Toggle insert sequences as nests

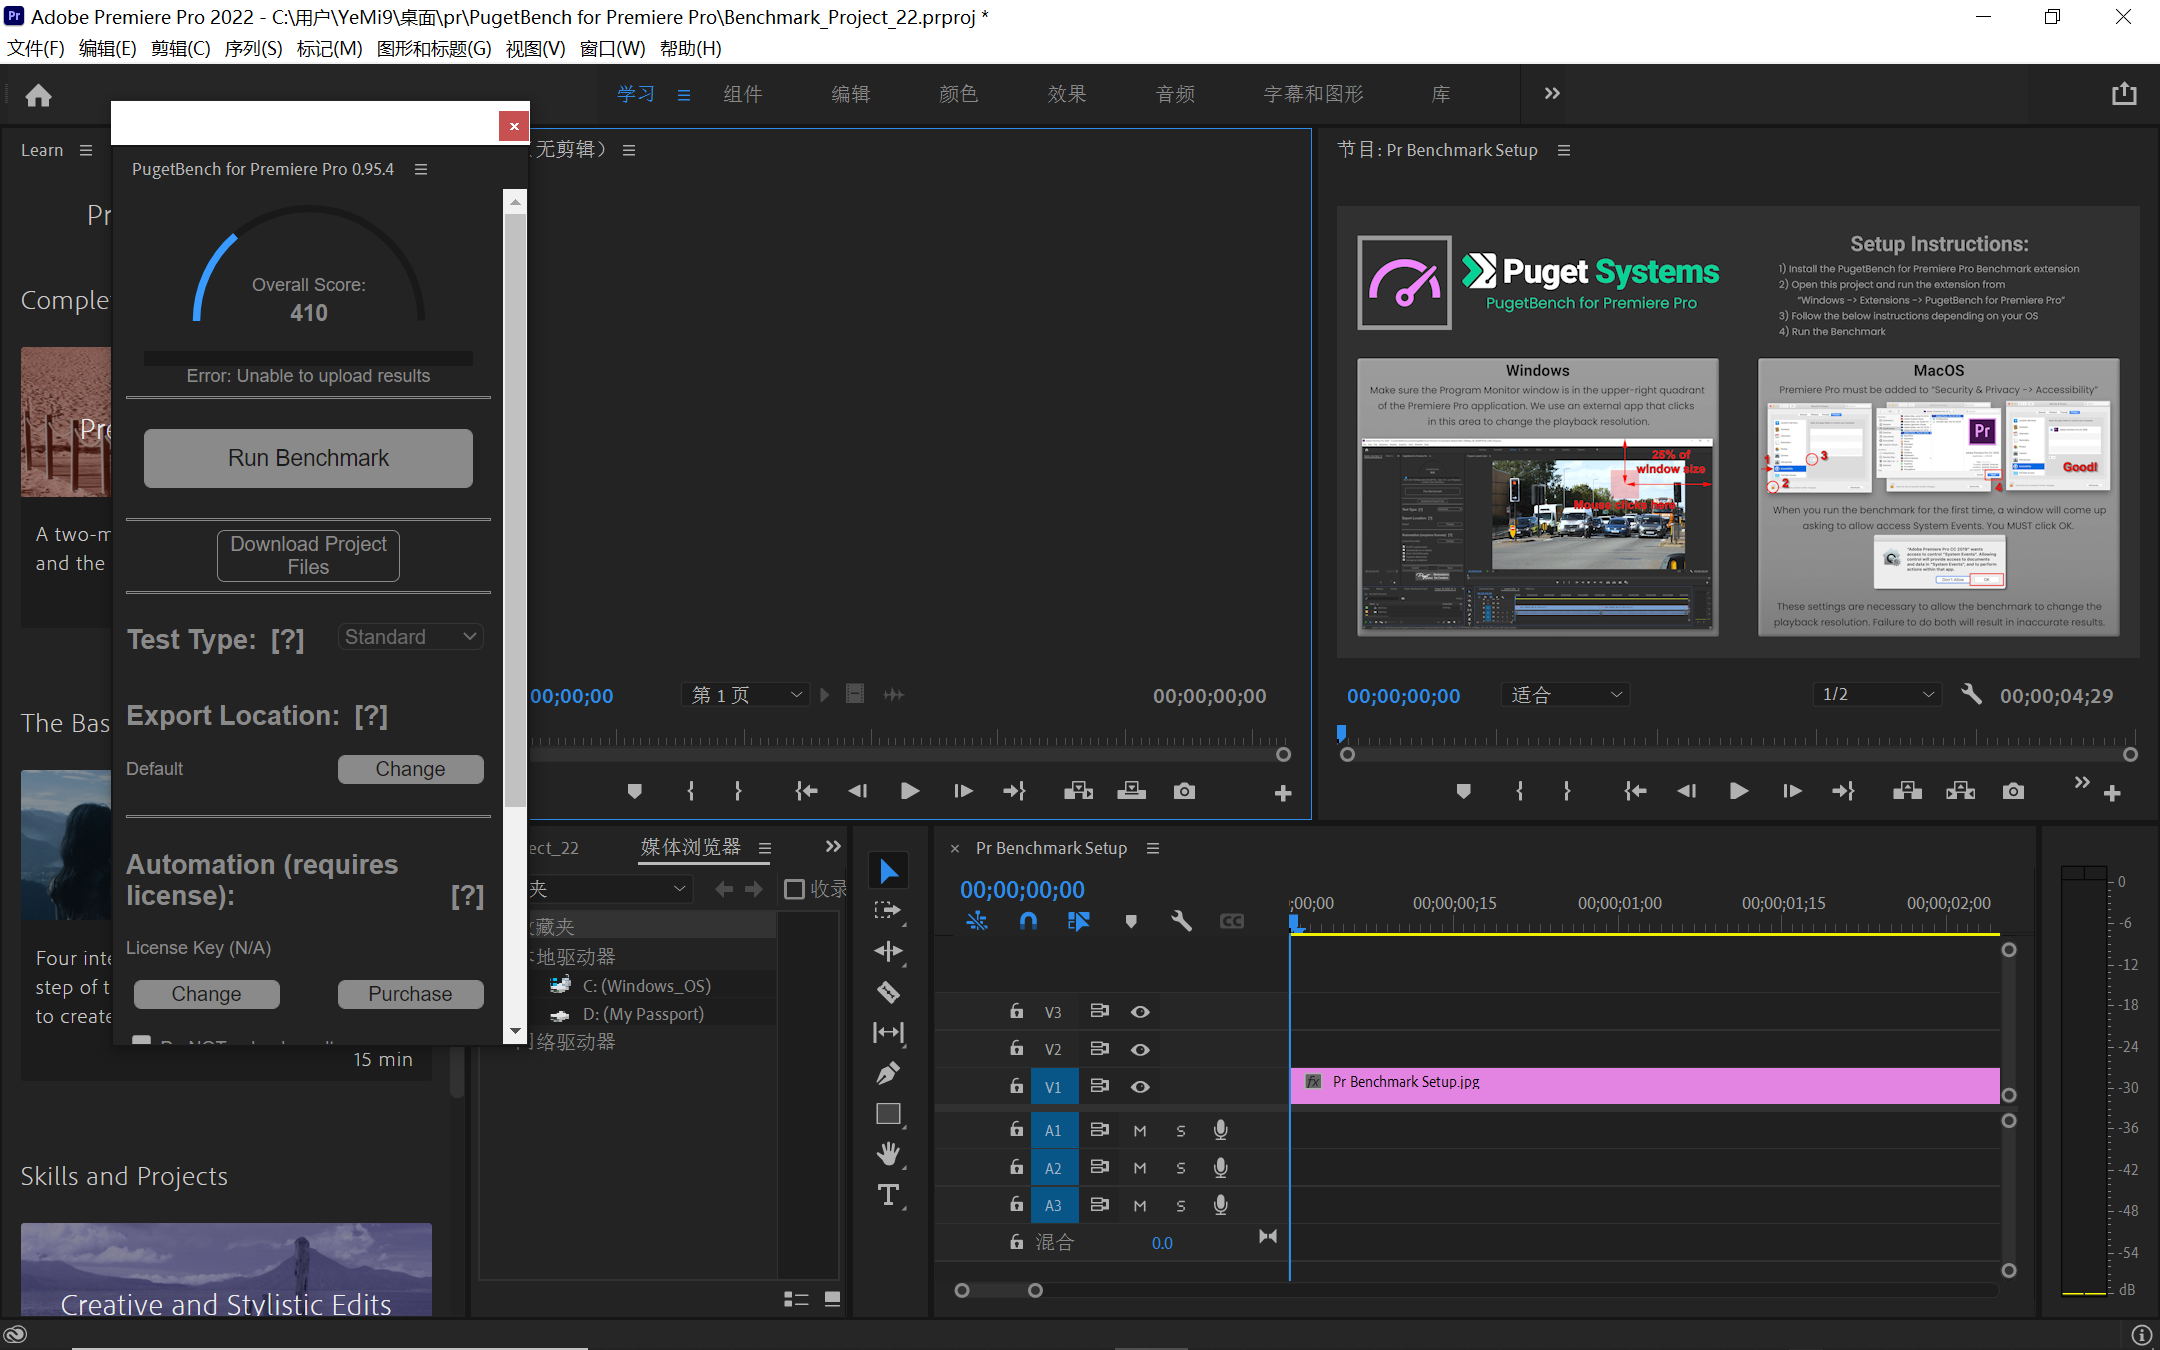pyautogui.click(x=977, y=921)
